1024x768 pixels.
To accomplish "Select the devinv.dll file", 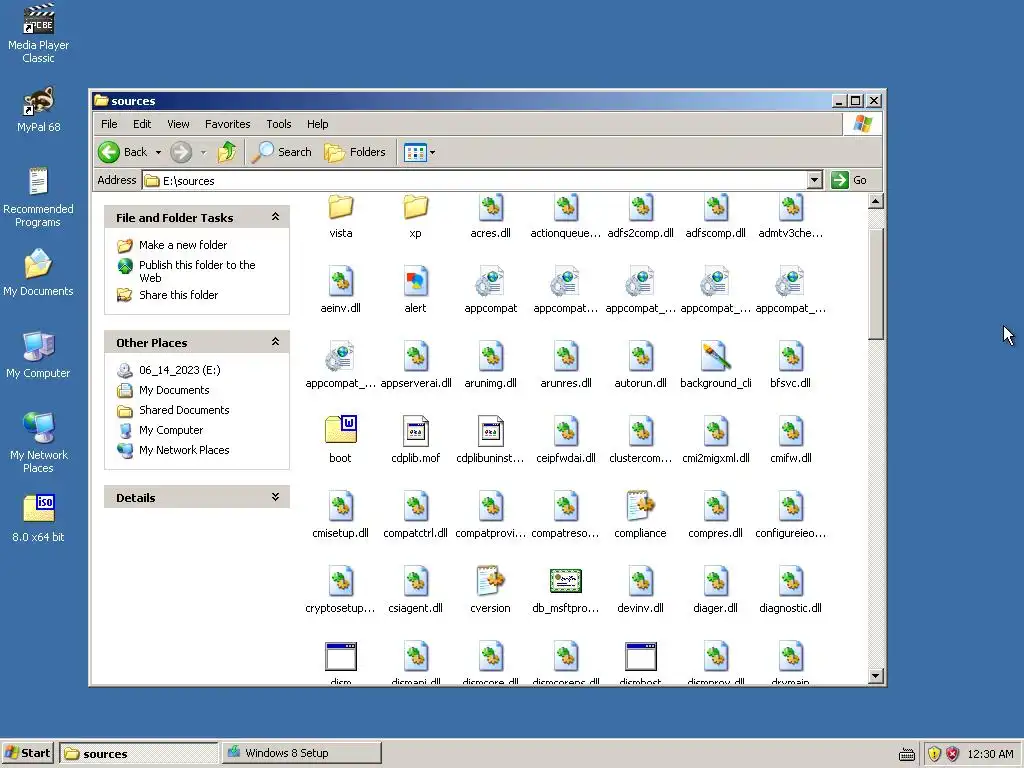I will tap(640, 590).
